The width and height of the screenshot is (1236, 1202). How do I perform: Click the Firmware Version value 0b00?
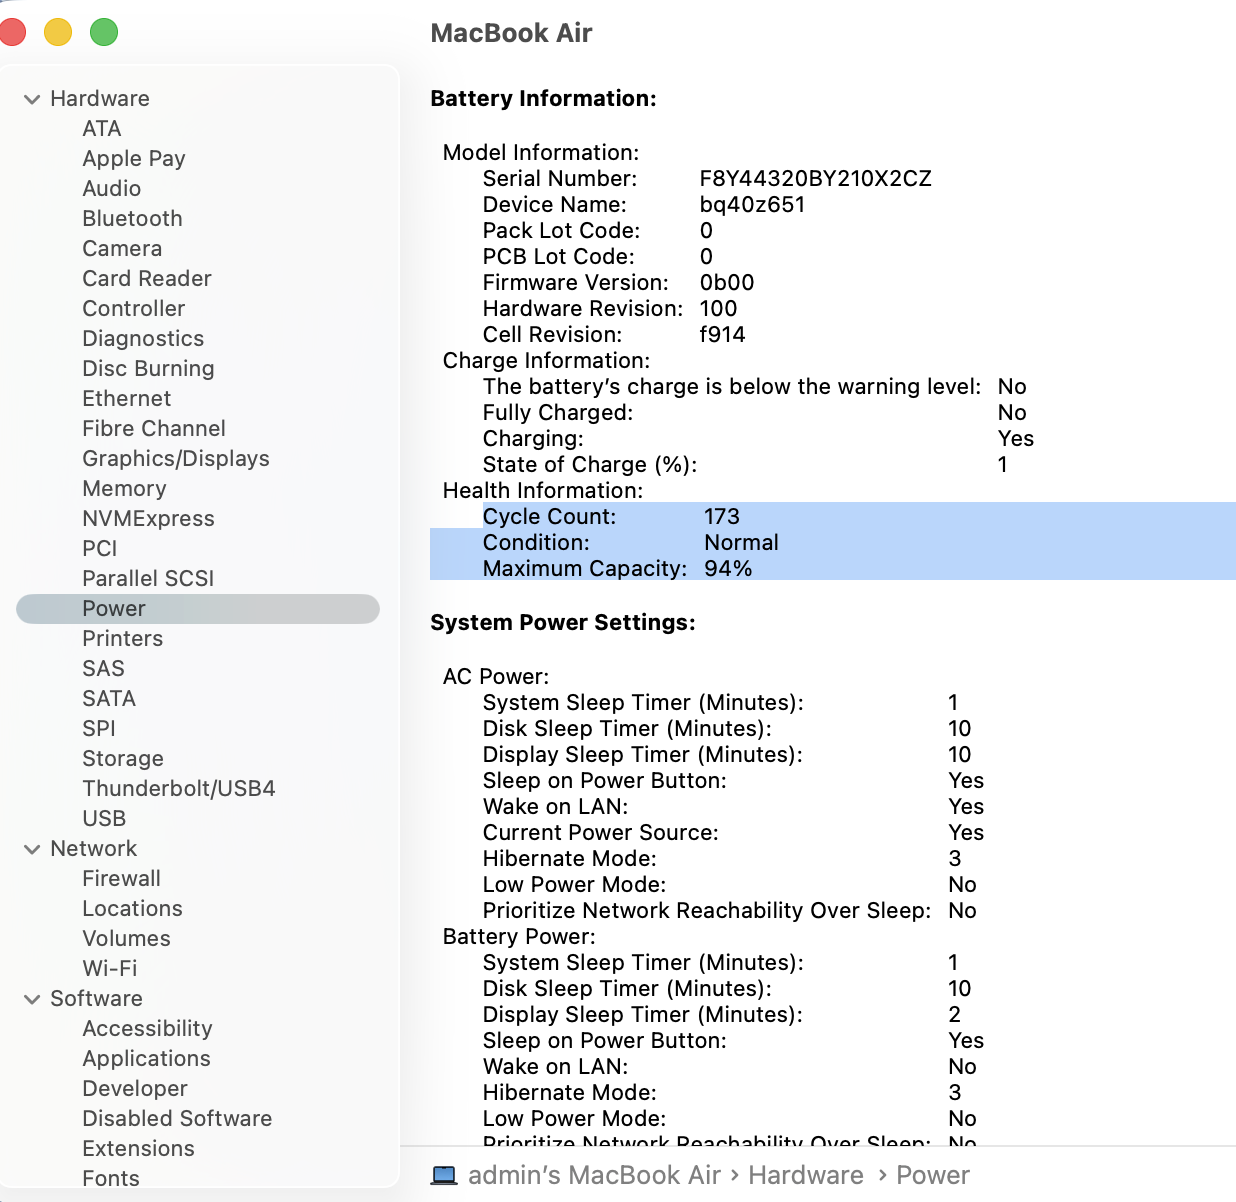tap(727, 283)
